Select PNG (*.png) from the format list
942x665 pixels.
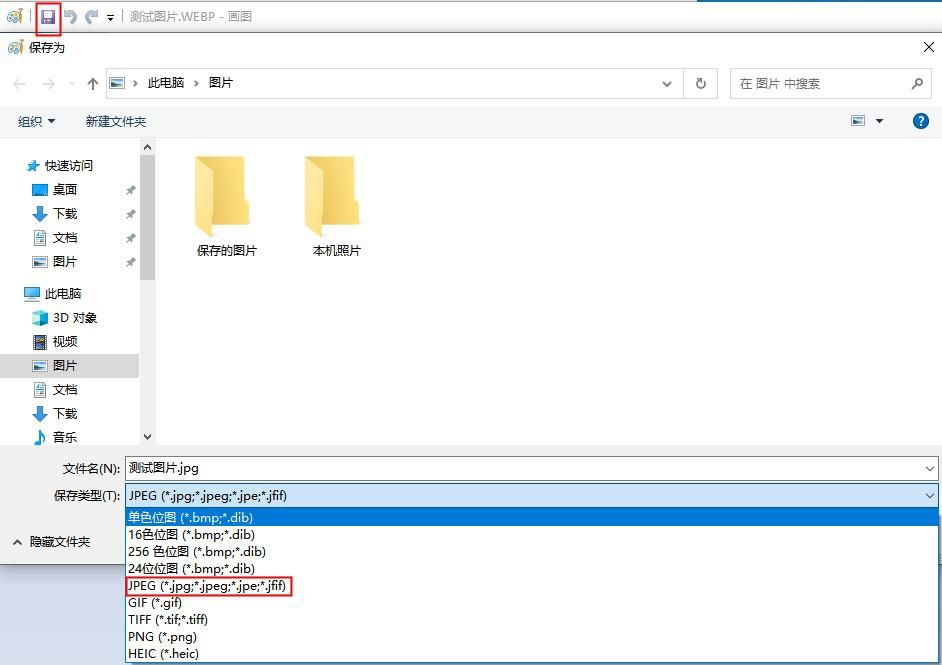[x=163, y=636]
